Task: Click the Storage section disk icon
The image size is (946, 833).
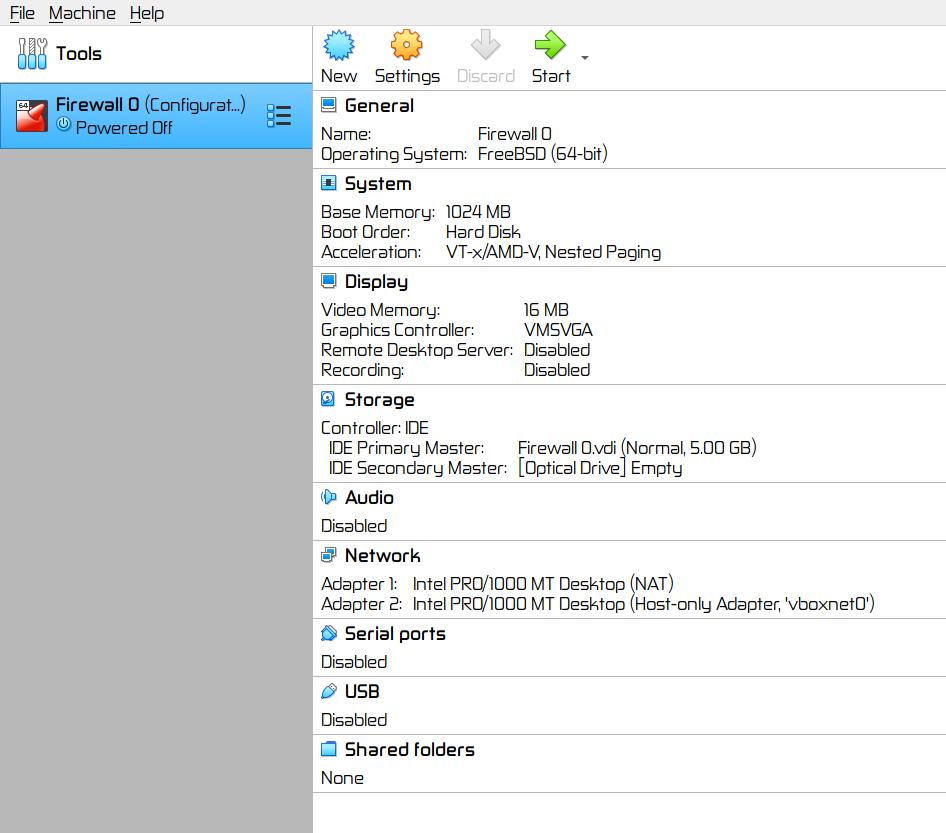Action: (328, 399)
